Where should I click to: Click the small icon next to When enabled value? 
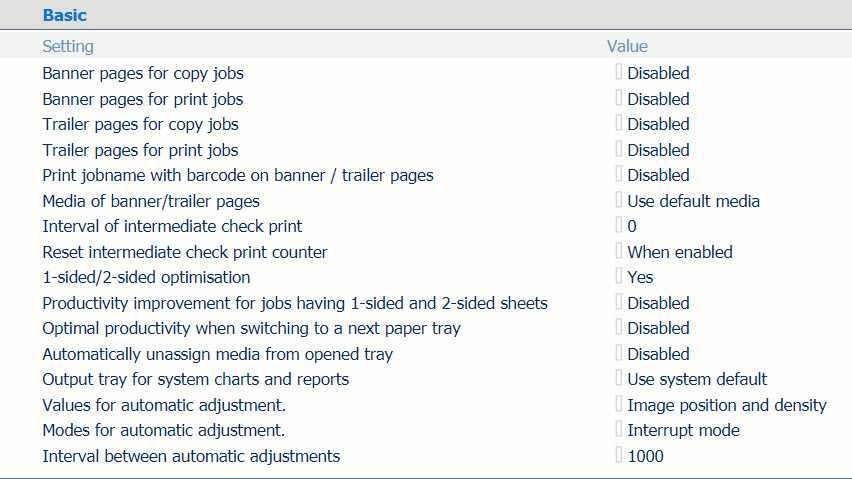(619, 251)
